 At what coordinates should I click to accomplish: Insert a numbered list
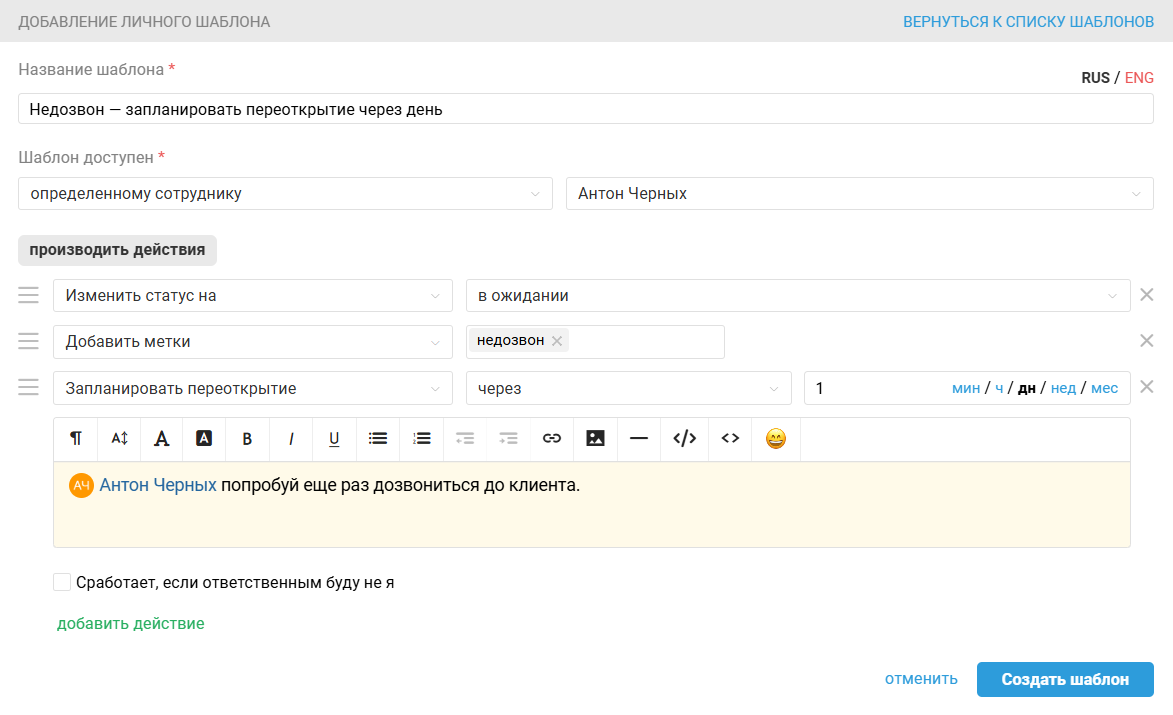[x=421, y=438]
